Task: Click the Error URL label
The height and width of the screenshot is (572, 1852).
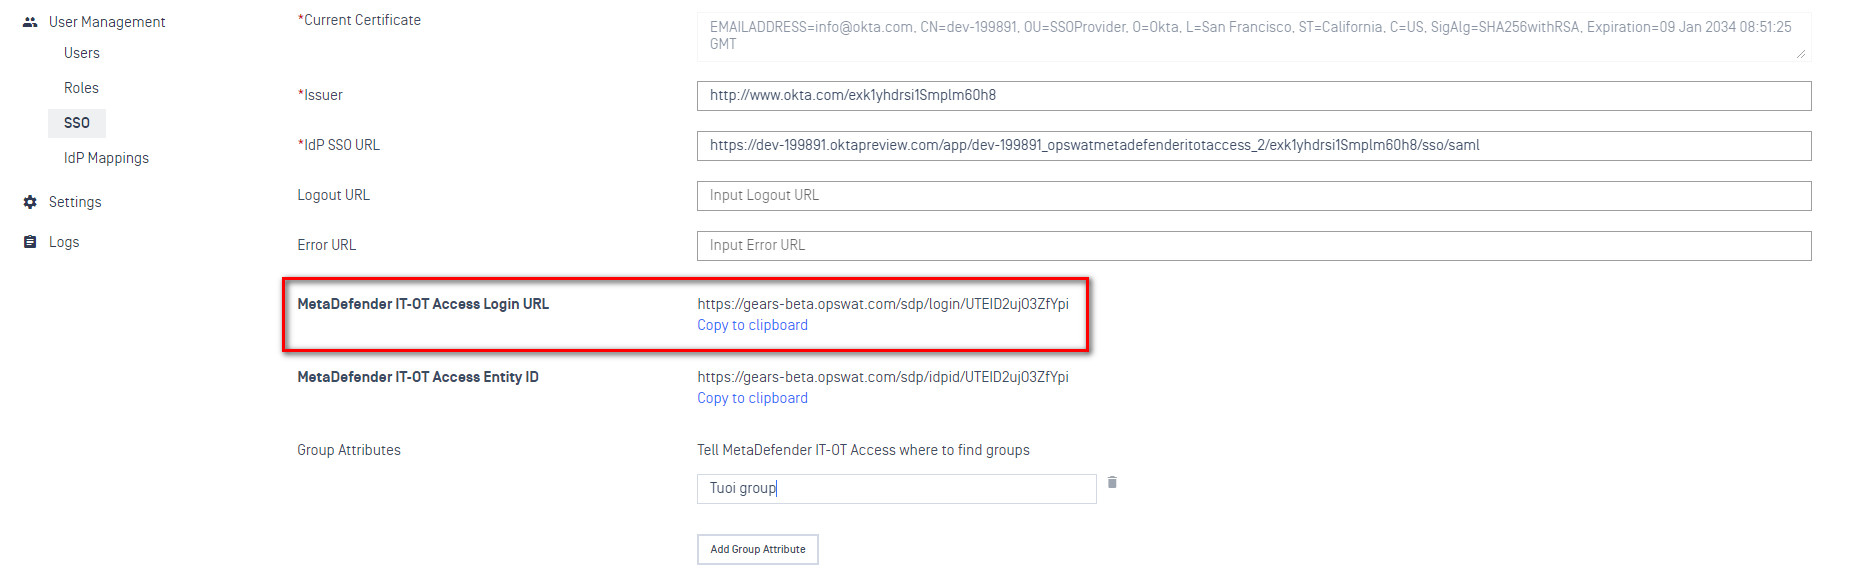Action: pyautogui.click(x=326, y=245)
